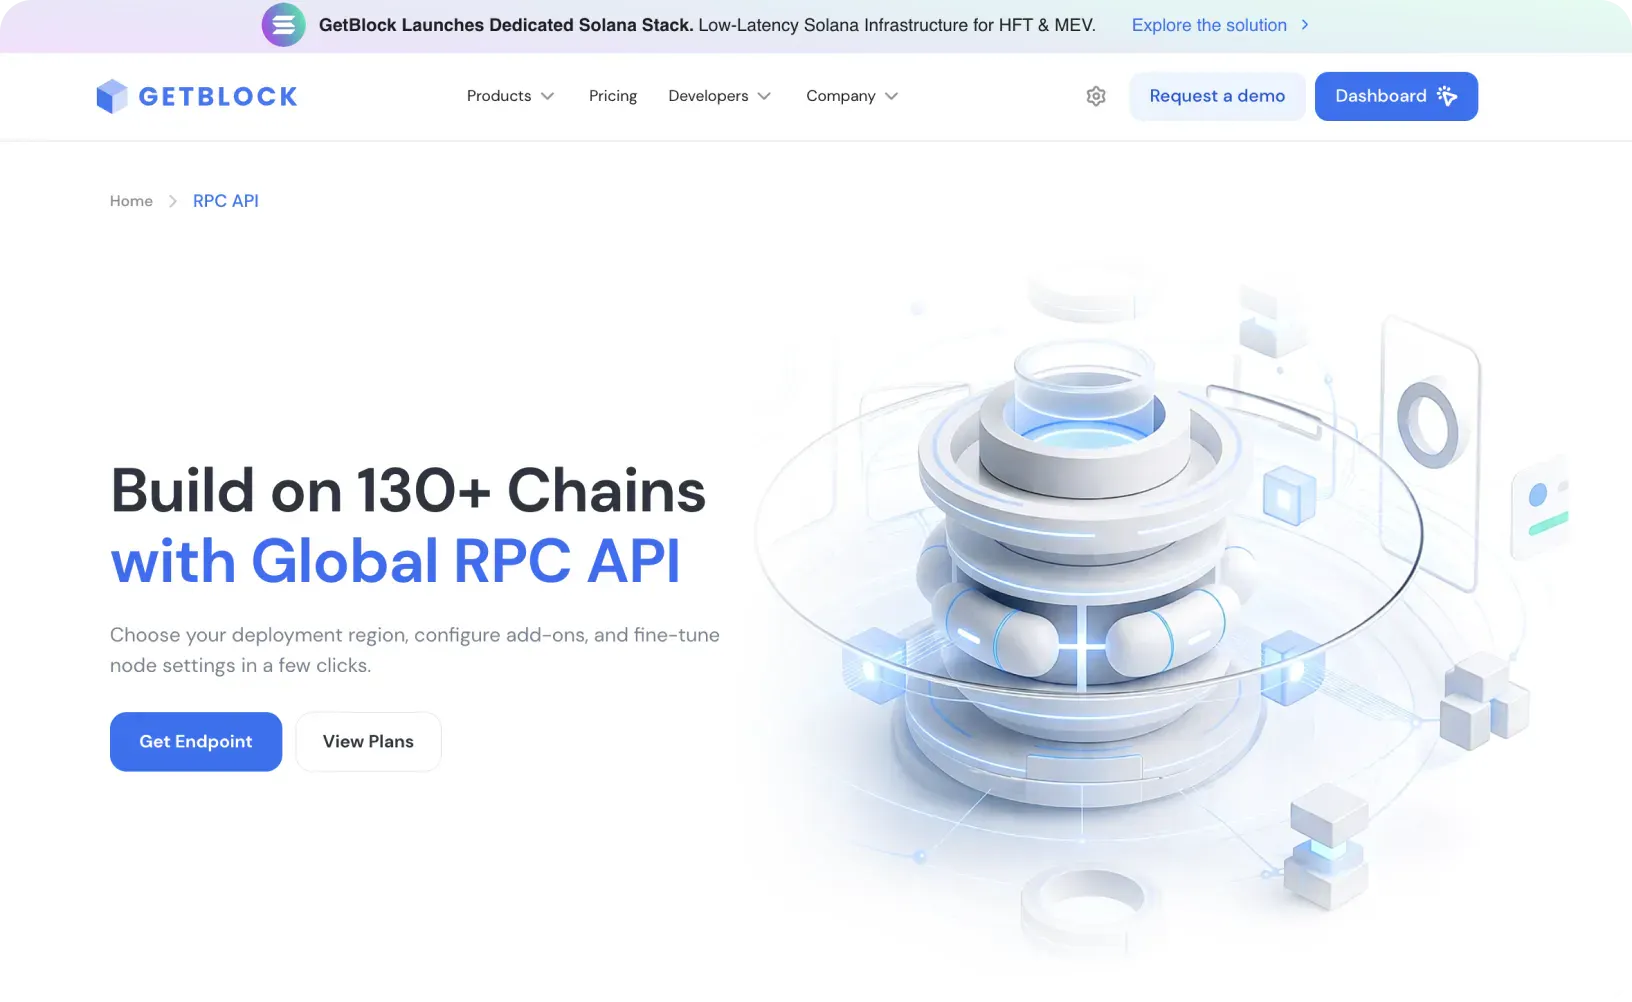This screenshot has height=1002, width=1632.
Task: Open the Explore the solution link
Action: [1210, 25]
